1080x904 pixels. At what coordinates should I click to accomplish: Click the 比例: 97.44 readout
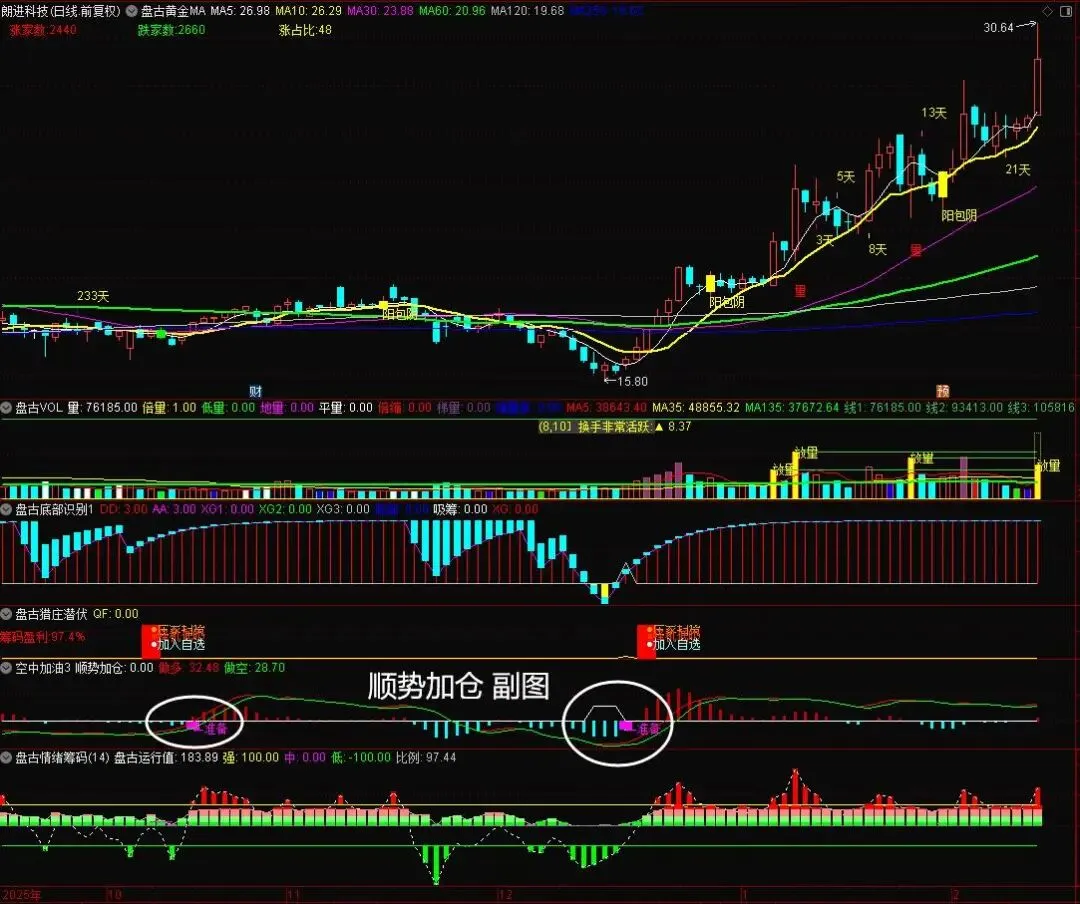point(426,757)
